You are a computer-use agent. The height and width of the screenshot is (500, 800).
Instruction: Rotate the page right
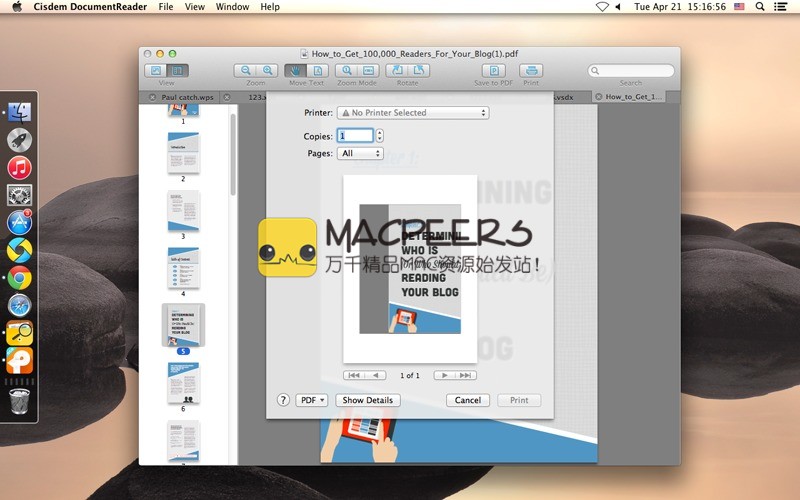[419, 71]
